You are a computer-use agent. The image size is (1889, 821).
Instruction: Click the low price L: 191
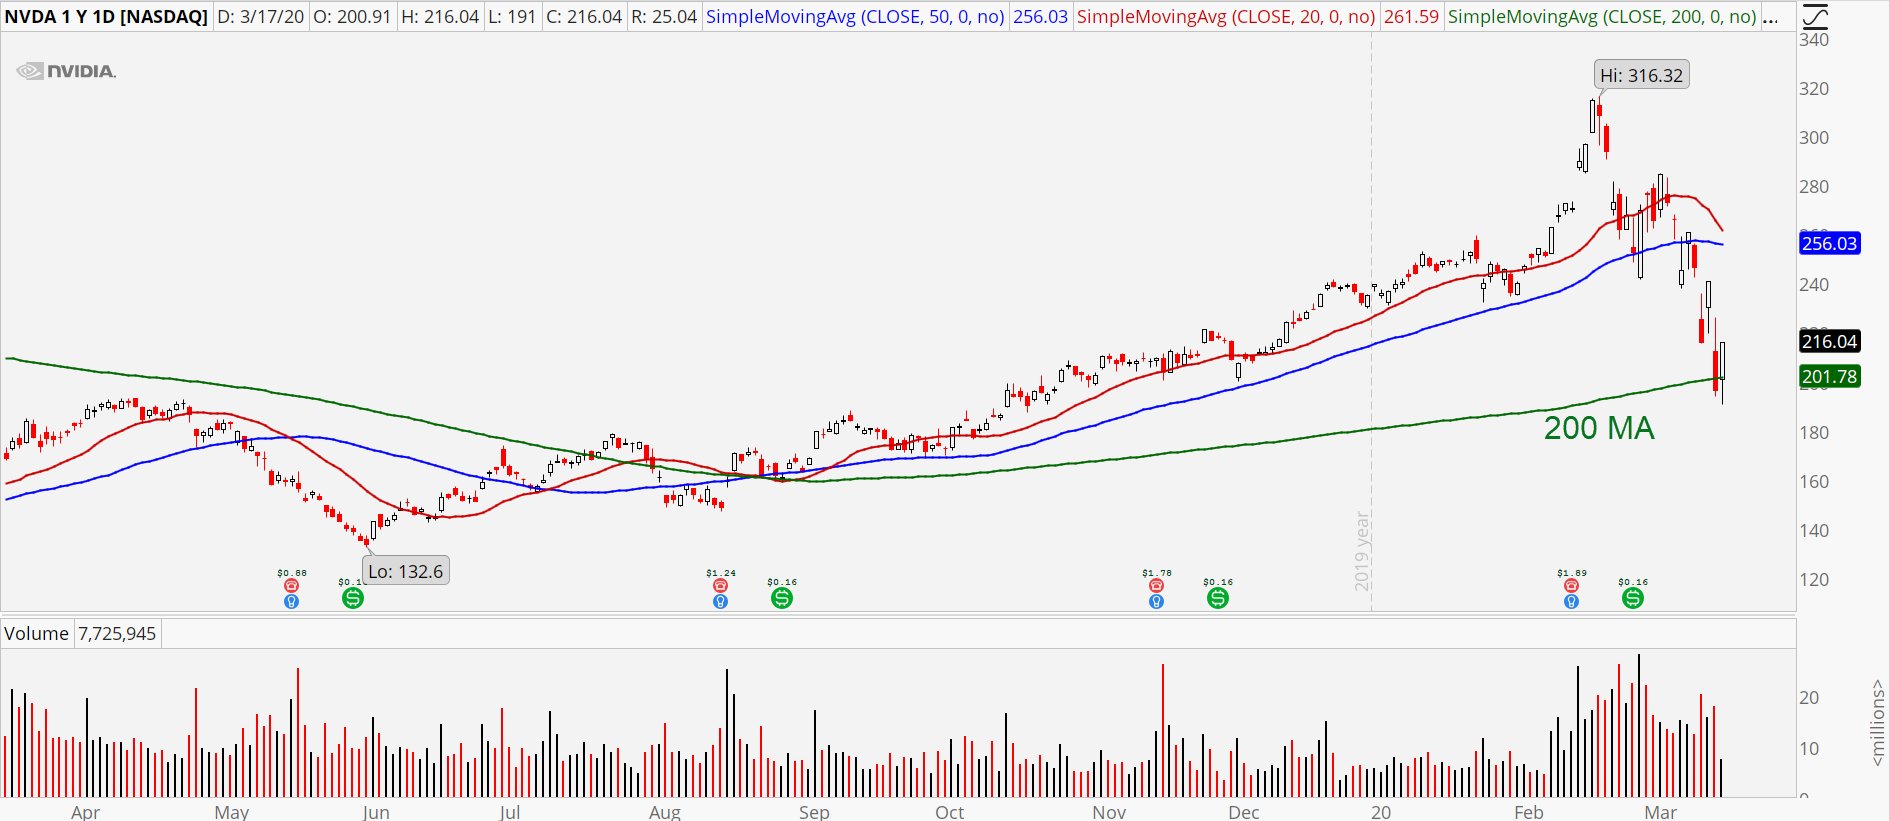tap(512, 17)
